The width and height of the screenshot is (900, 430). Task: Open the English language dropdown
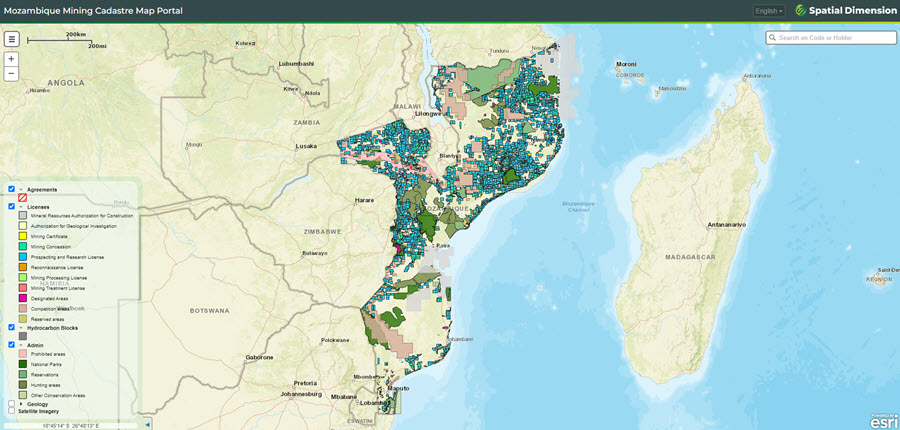(x=769, y=11)
